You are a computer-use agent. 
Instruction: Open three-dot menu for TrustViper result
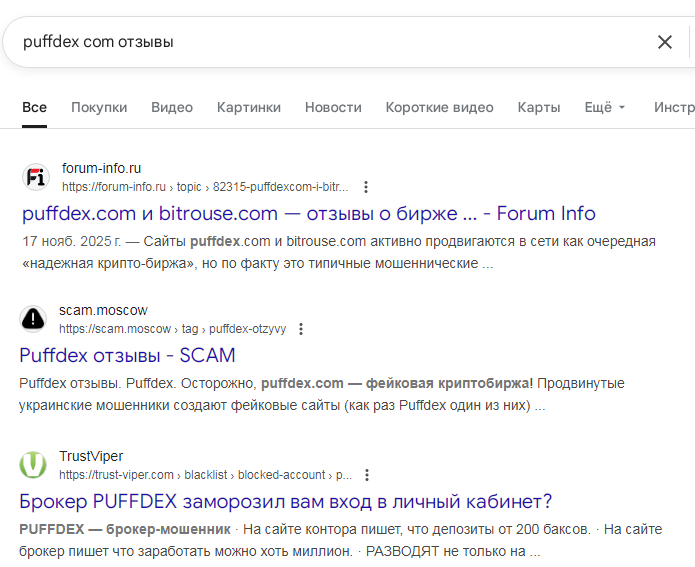[369, 475]
